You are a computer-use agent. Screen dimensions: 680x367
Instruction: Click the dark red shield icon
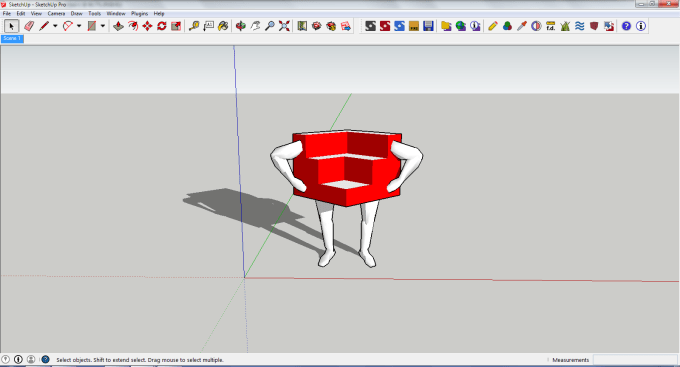(x=594, y=26)
